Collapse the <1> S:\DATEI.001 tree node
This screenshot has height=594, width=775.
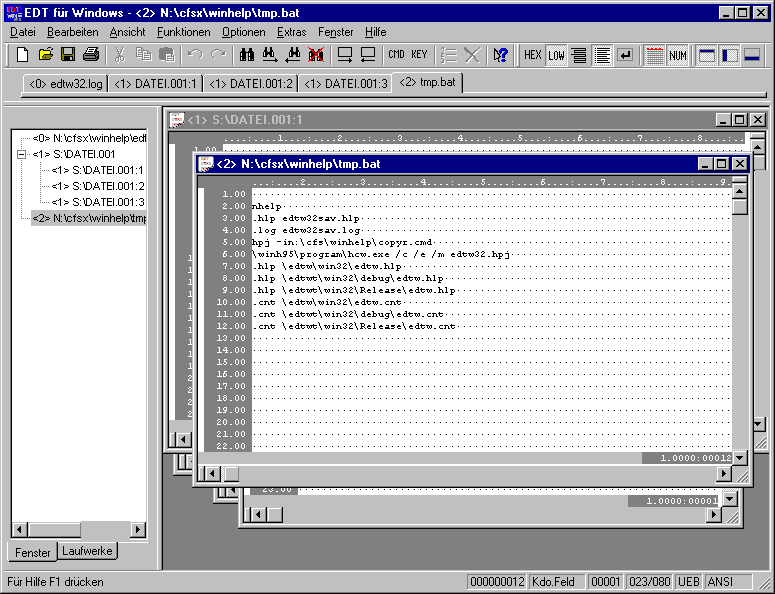(x=21, y=155)
